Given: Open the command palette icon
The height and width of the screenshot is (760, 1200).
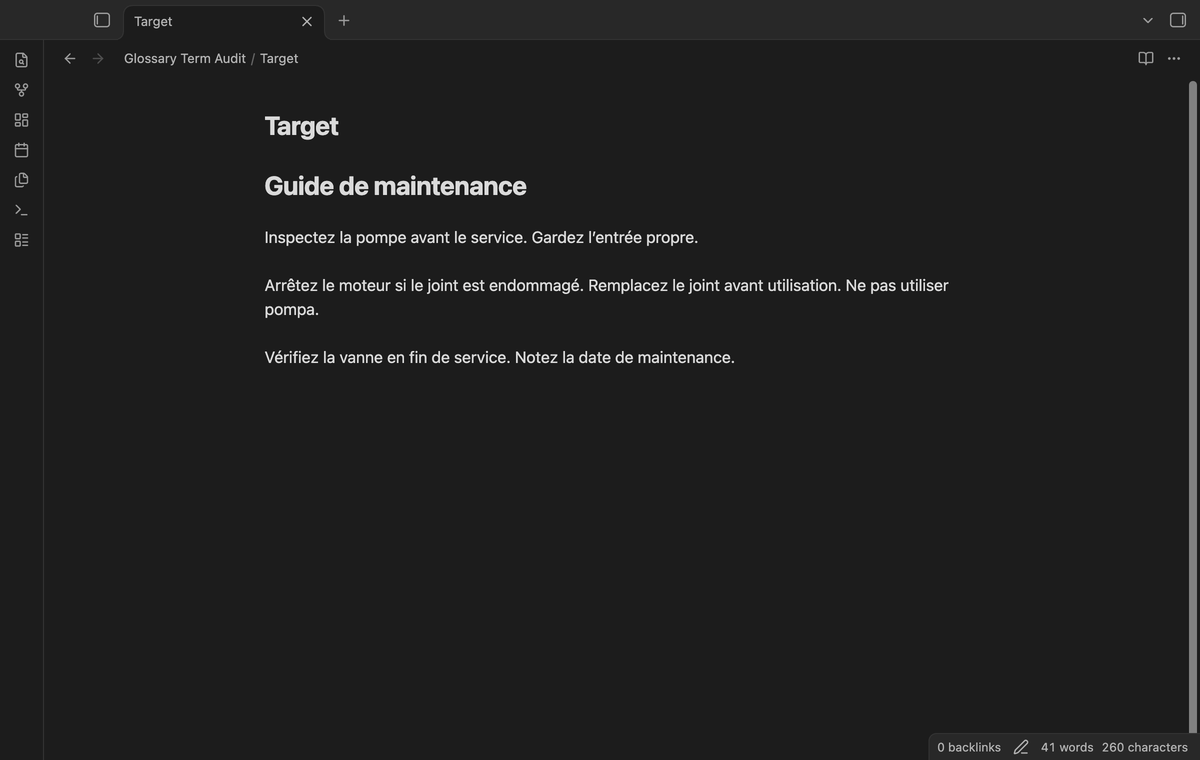Looking at the screenshot, I should pyautogui.click(x=21, y=210).
